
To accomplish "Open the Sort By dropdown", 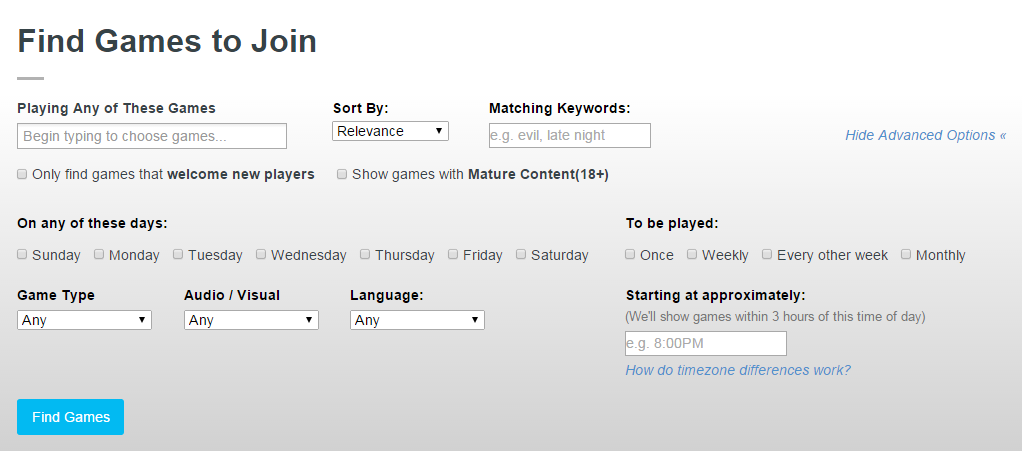I will [x=390, y=131].
